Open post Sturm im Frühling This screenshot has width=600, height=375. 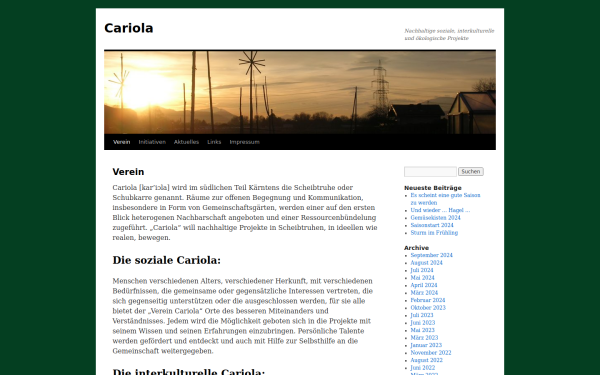point(434,233)
